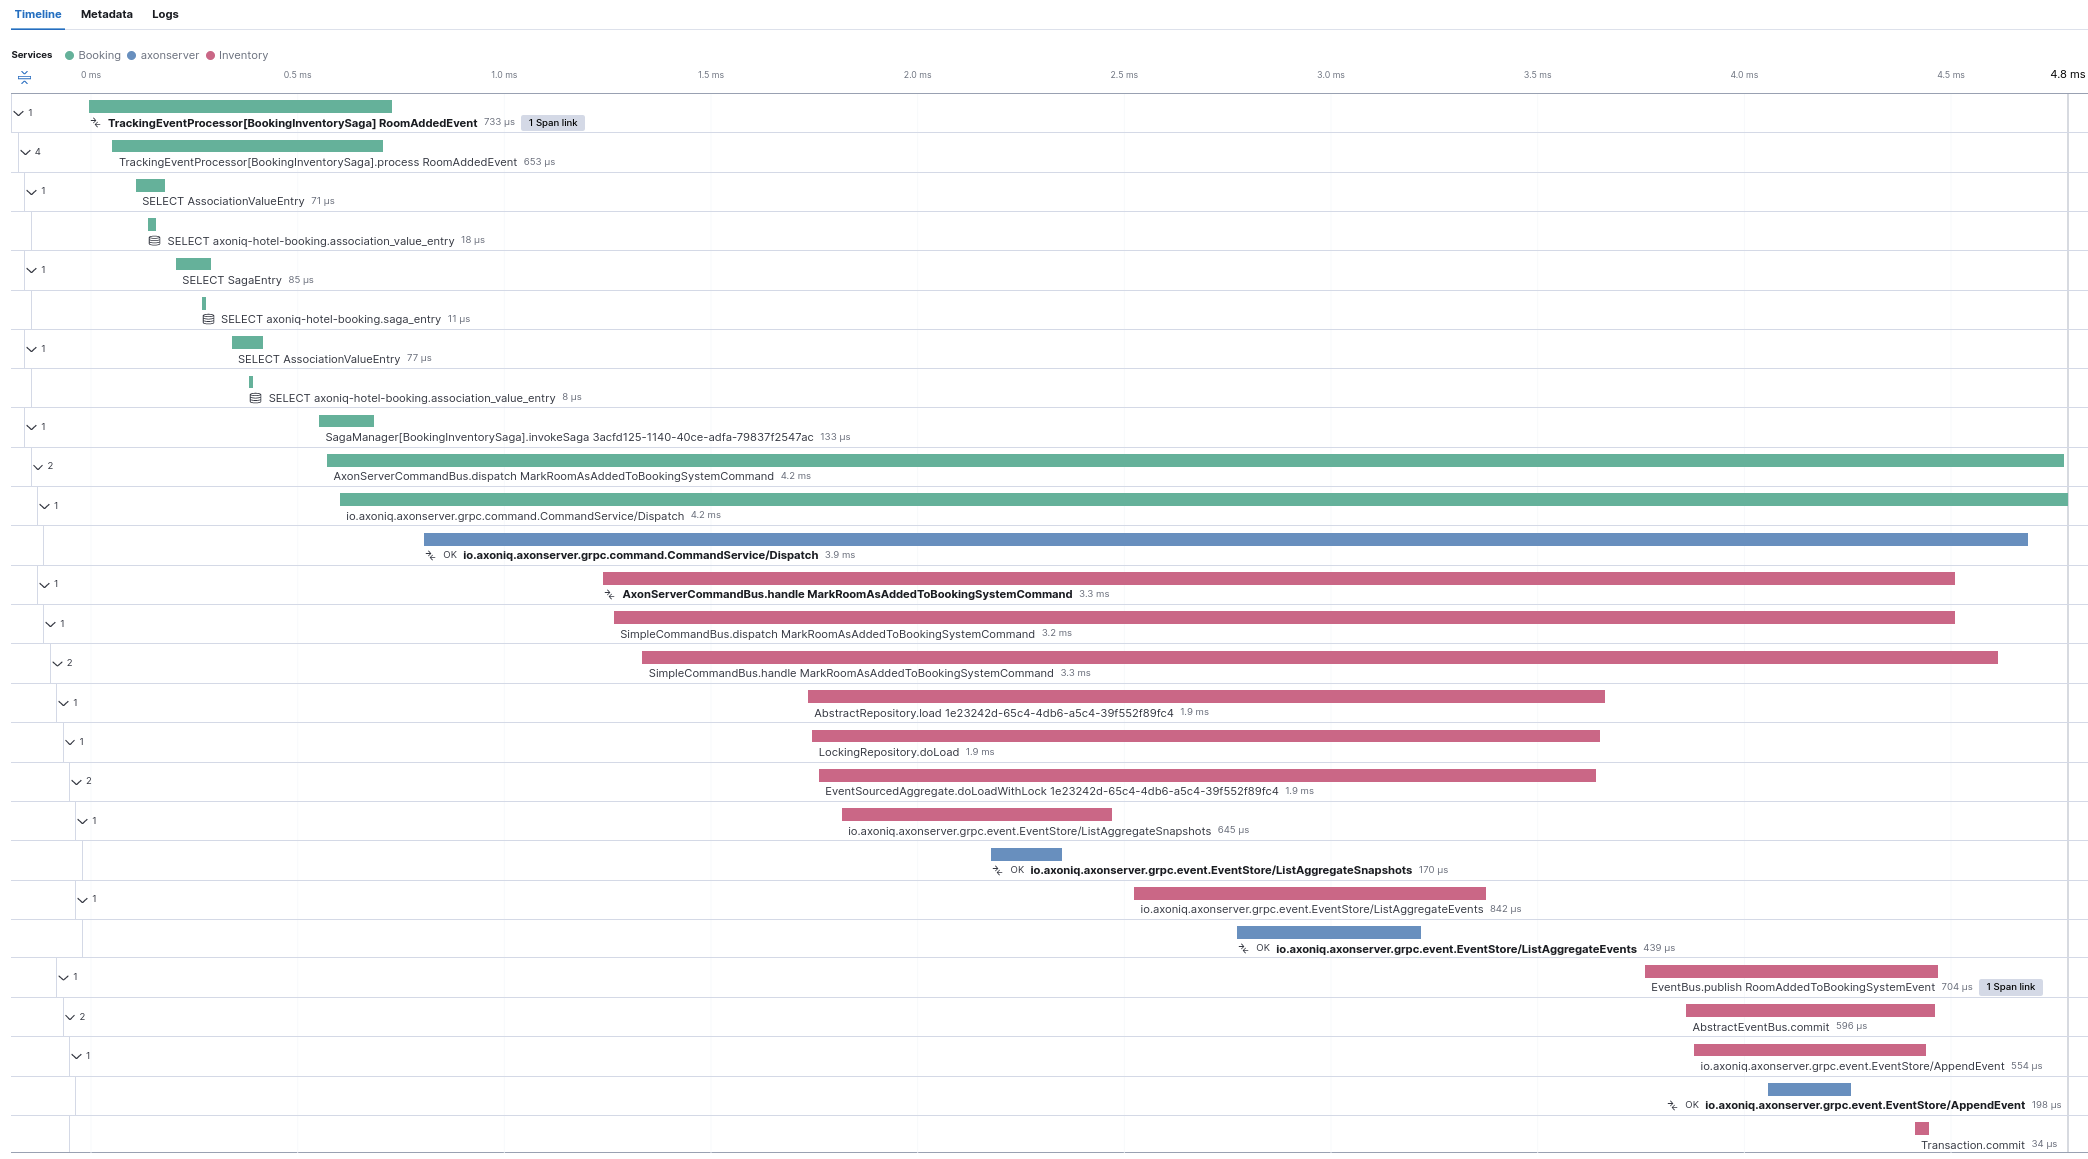Switch to the Metadata tab
Viewport: 2088px width, 1159px height.
tap(106, 14)
